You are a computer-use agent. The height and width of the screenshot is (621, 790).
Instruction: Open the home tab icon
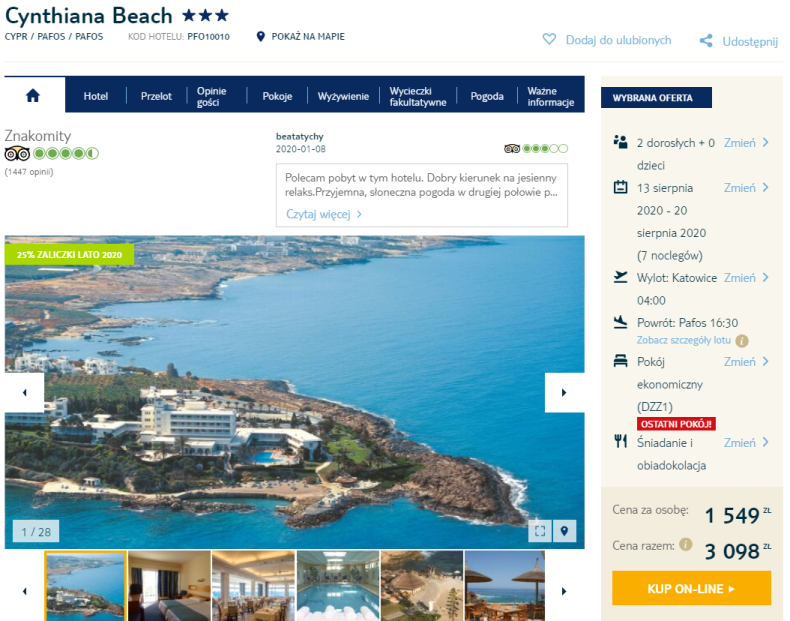tap(33, 95)
